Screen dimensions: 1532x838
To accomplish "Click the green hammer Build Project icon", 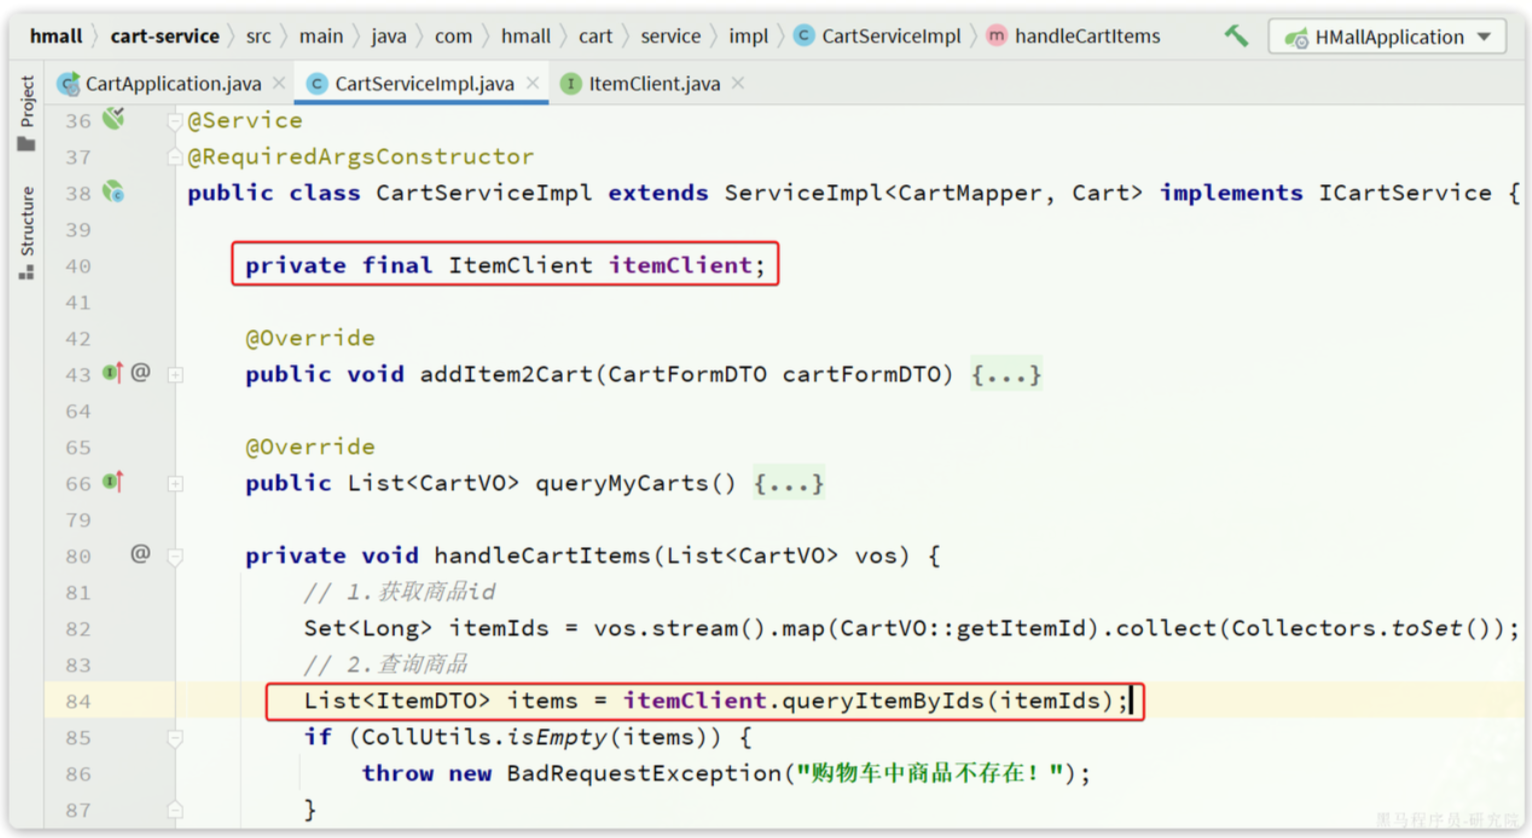I will point(1236,36).
